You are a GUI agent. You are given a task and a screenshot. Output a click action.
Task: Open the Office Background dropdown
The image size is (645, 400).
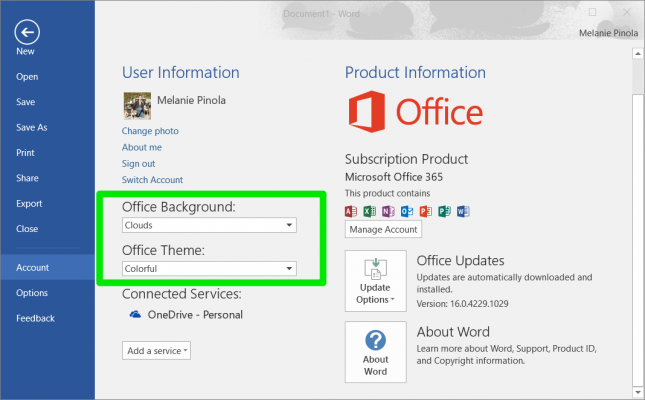[x=209, y=225]
